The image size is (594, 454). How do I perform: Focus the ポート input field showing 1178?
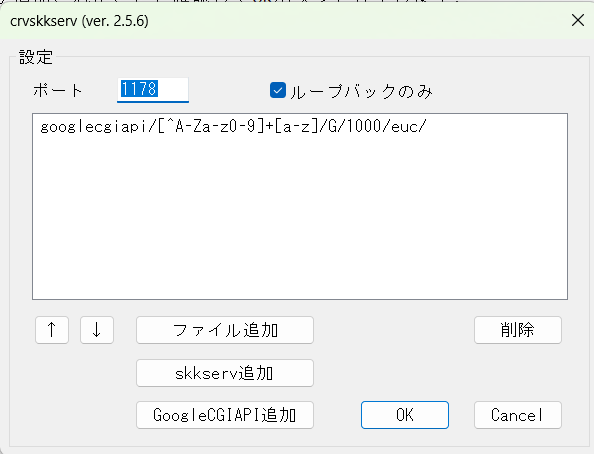click(x=153, y=90)
